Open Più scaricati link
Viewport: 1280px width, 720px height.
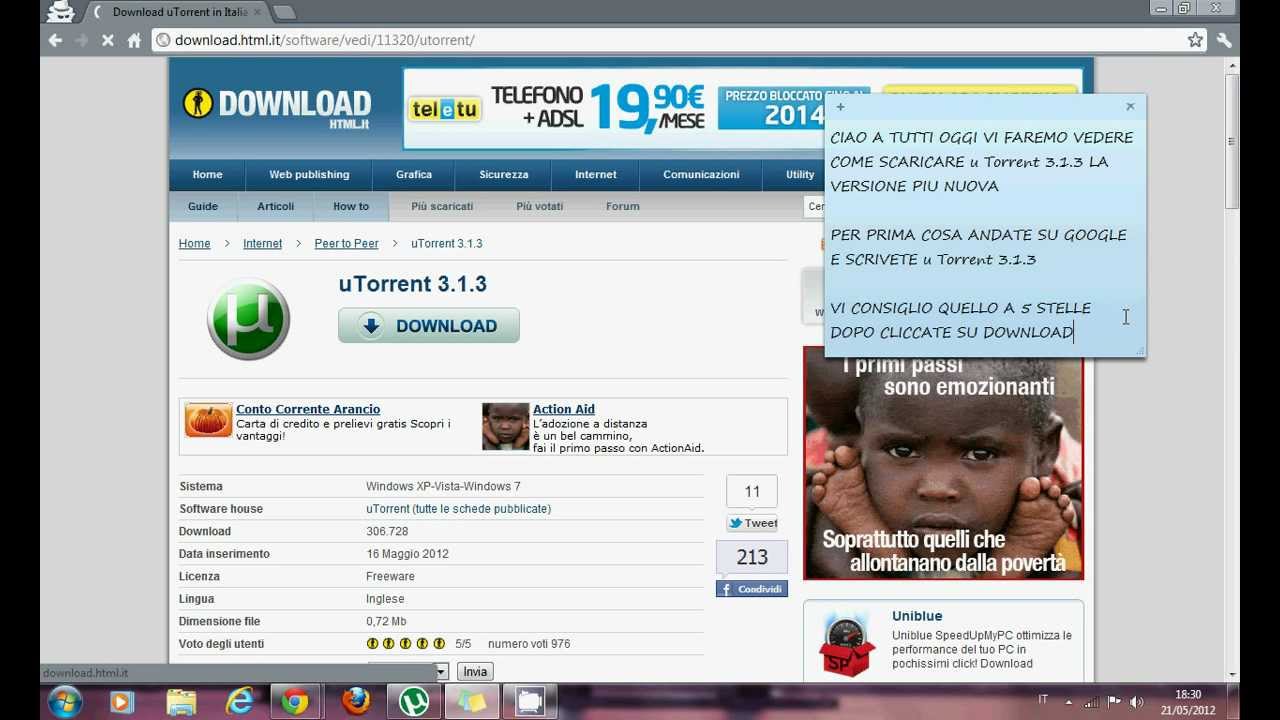442,206
